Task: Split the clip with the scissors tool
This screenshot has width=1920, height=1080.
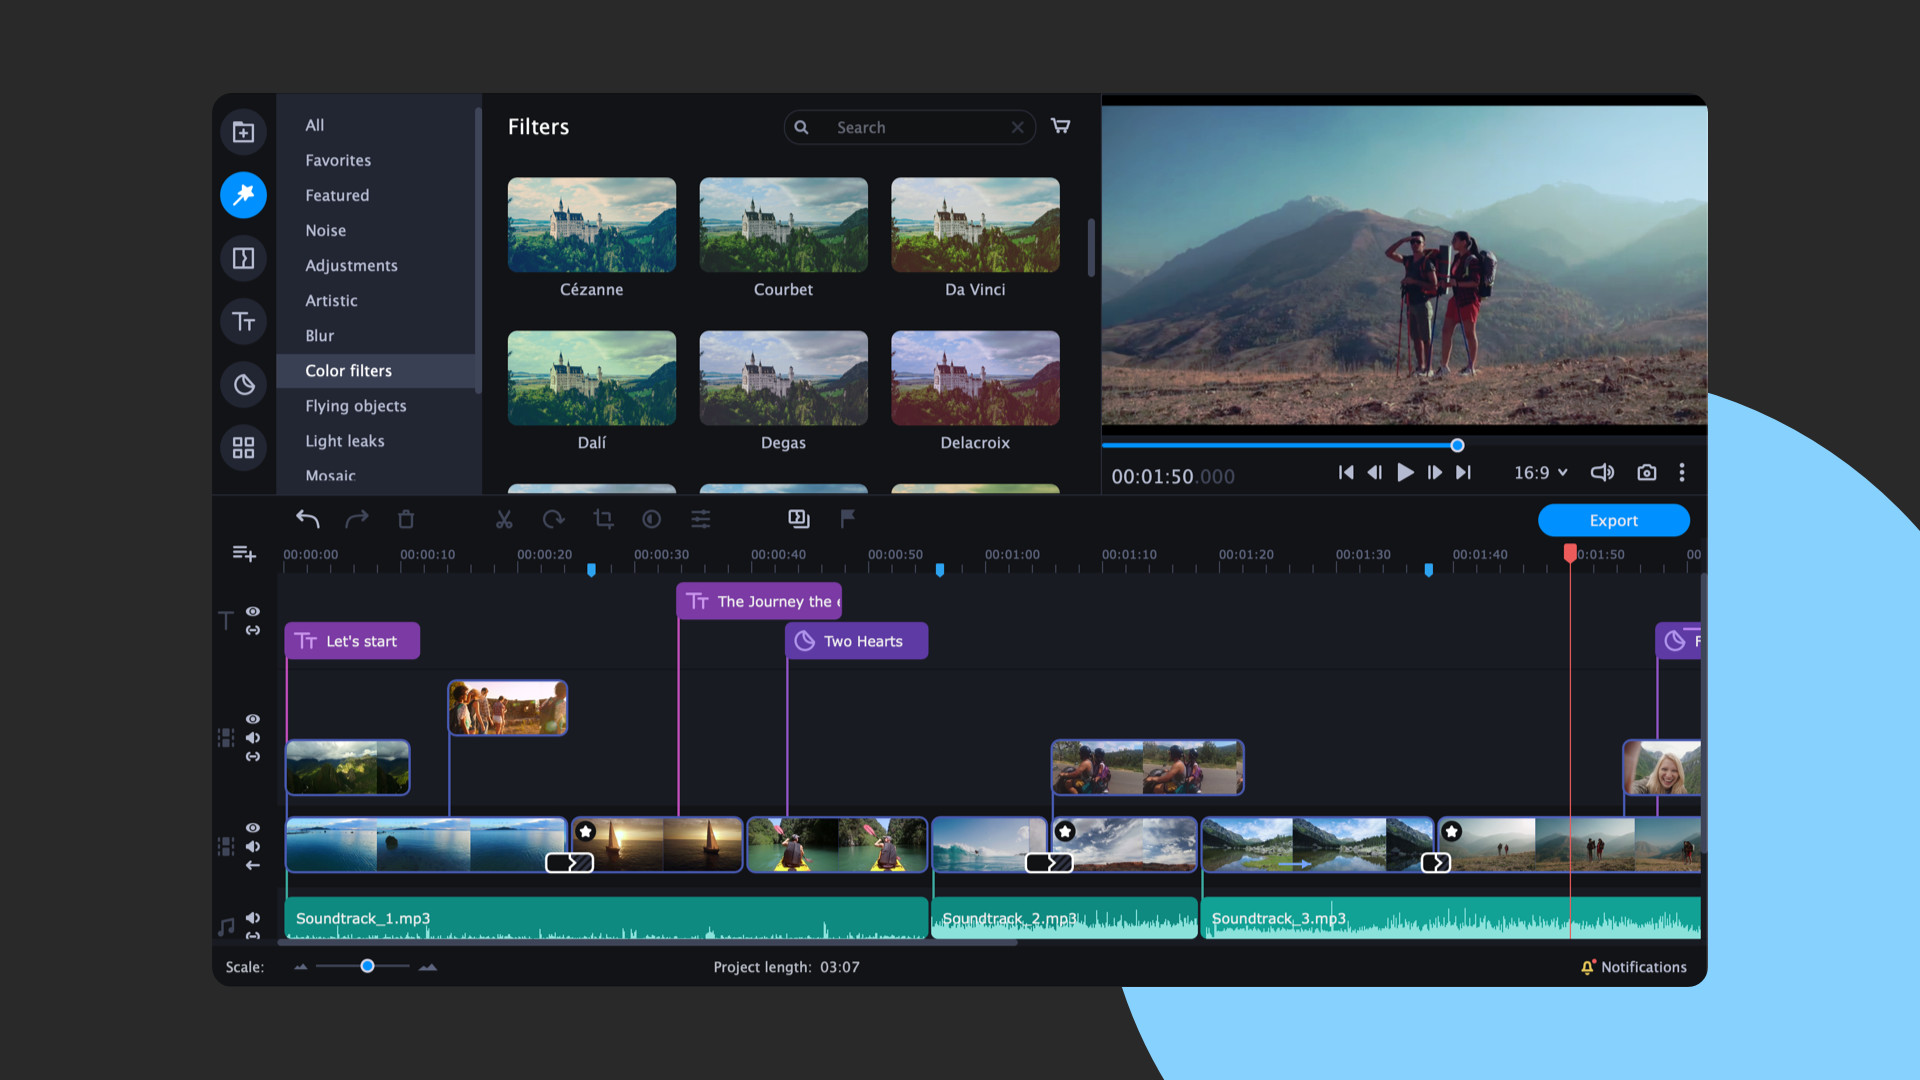Action: [x=505, y=519]
